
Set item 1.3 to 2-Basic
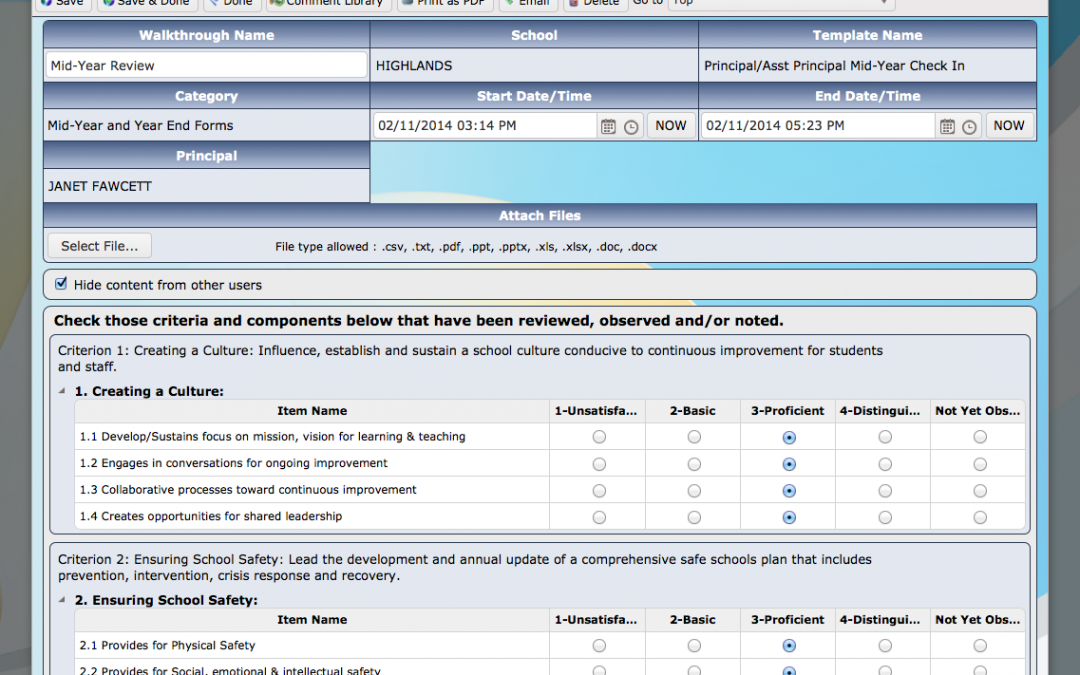pyautogui.click(x=694, y=491)
